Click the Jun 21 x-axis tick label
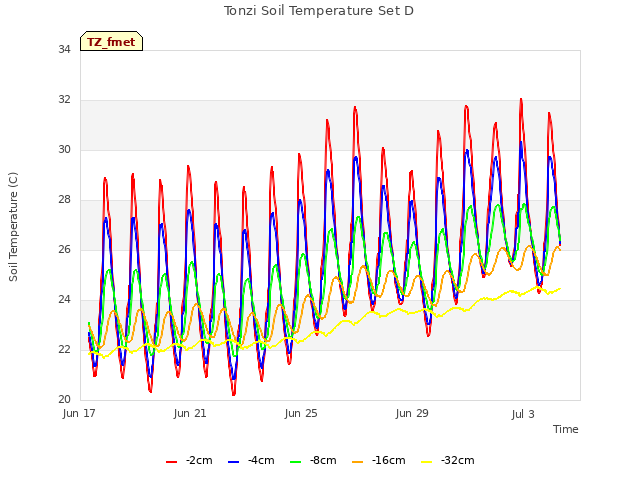 [x=190, y=413]
